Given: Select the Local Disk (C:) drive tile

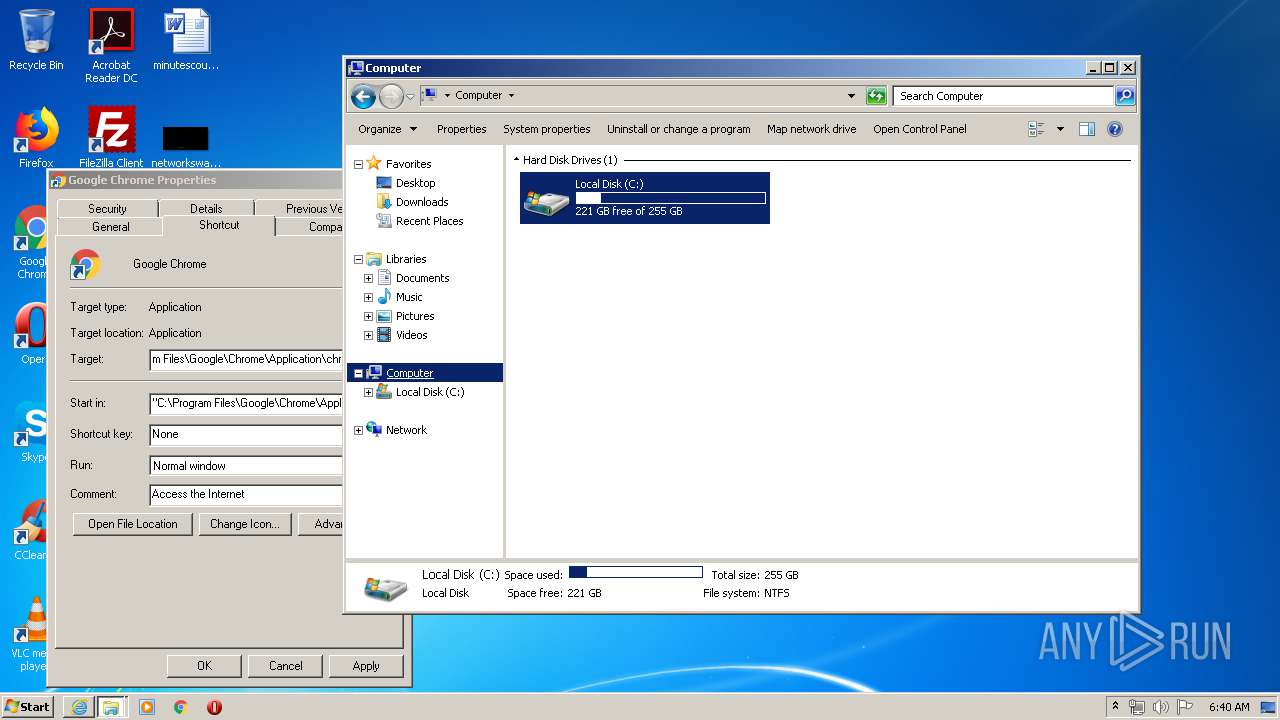Looking at the screenshot, I should [645, 198].
